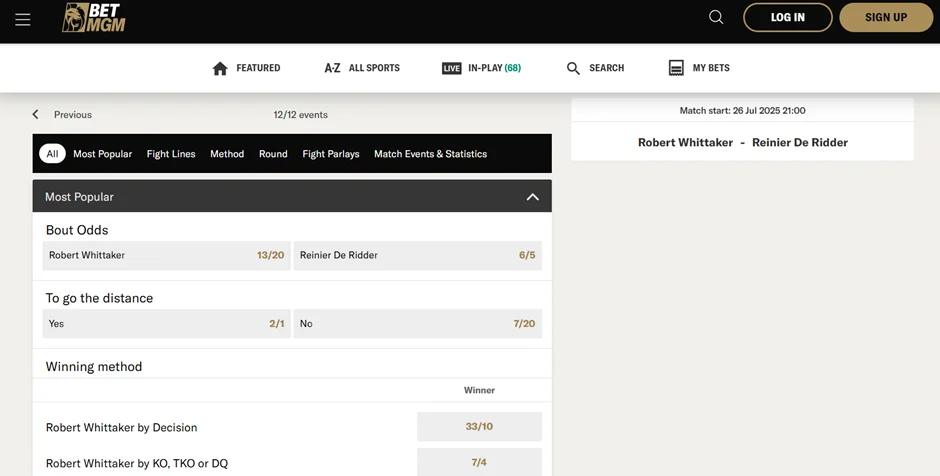This screenshot has width=940, height=476.
Task: Open All Sports A-Z icon
Action: point(333,68)
